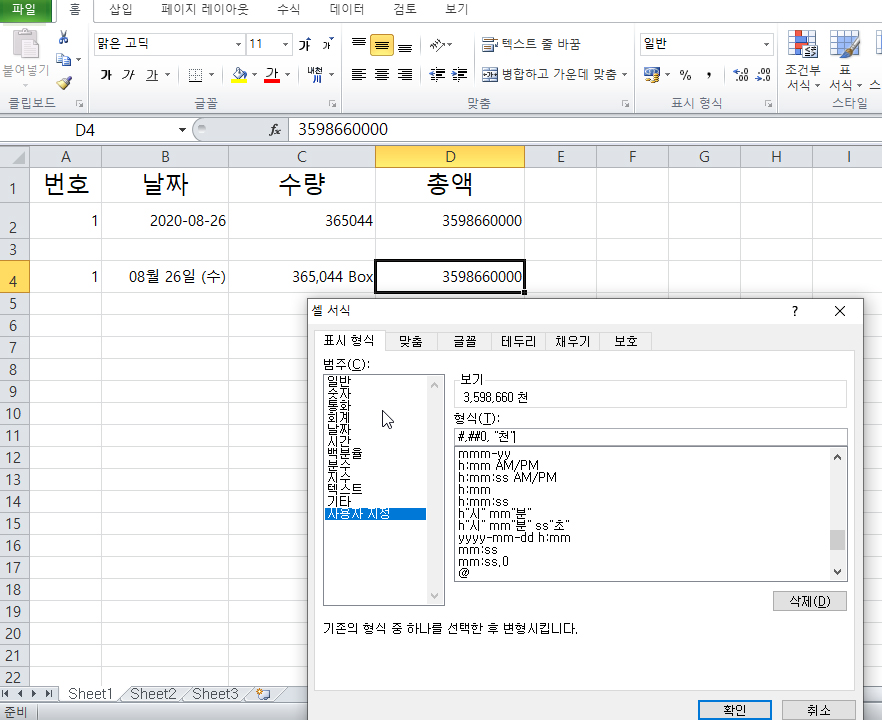Click the 삭제(D) button
This screenshot has width=882, height=720.
coord(809,601)
